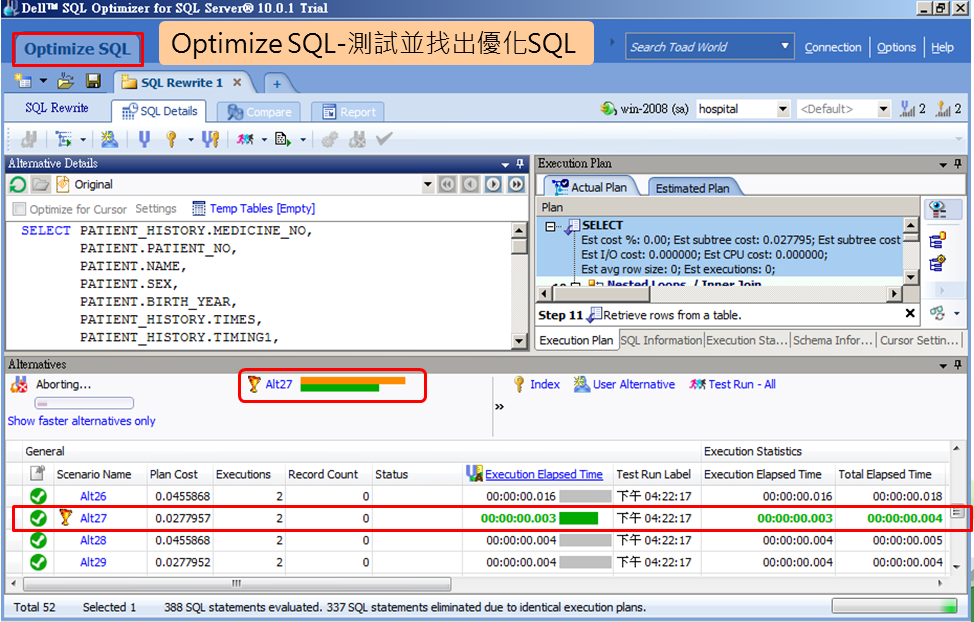Open the Original scenario dropdown arrow
Viewport: 974px width, 622px height.
pos(427,185)
